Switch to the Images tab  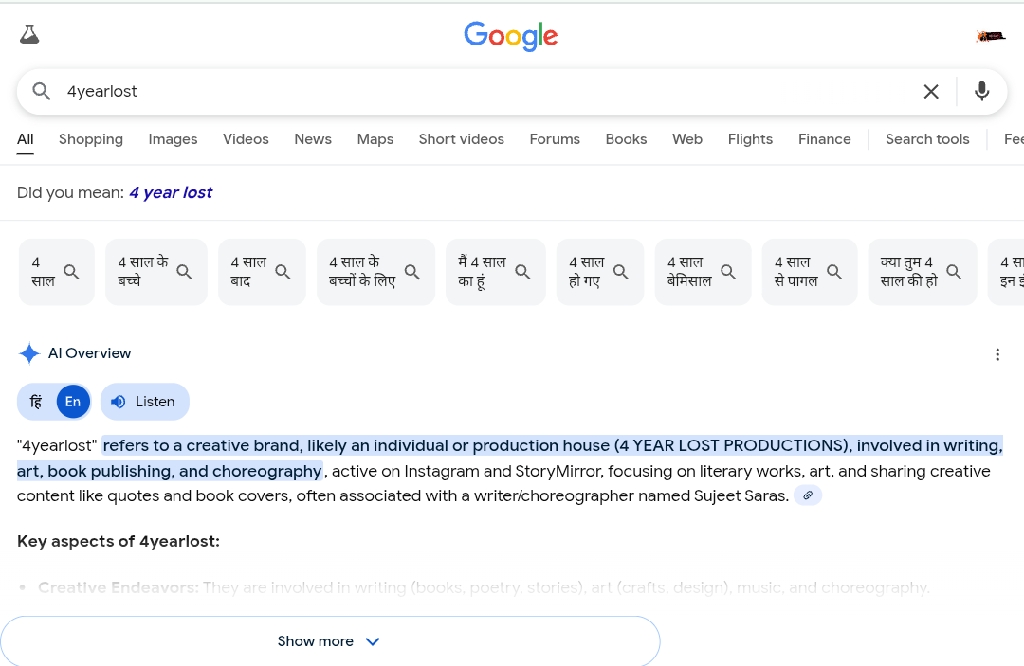[172, 139]
